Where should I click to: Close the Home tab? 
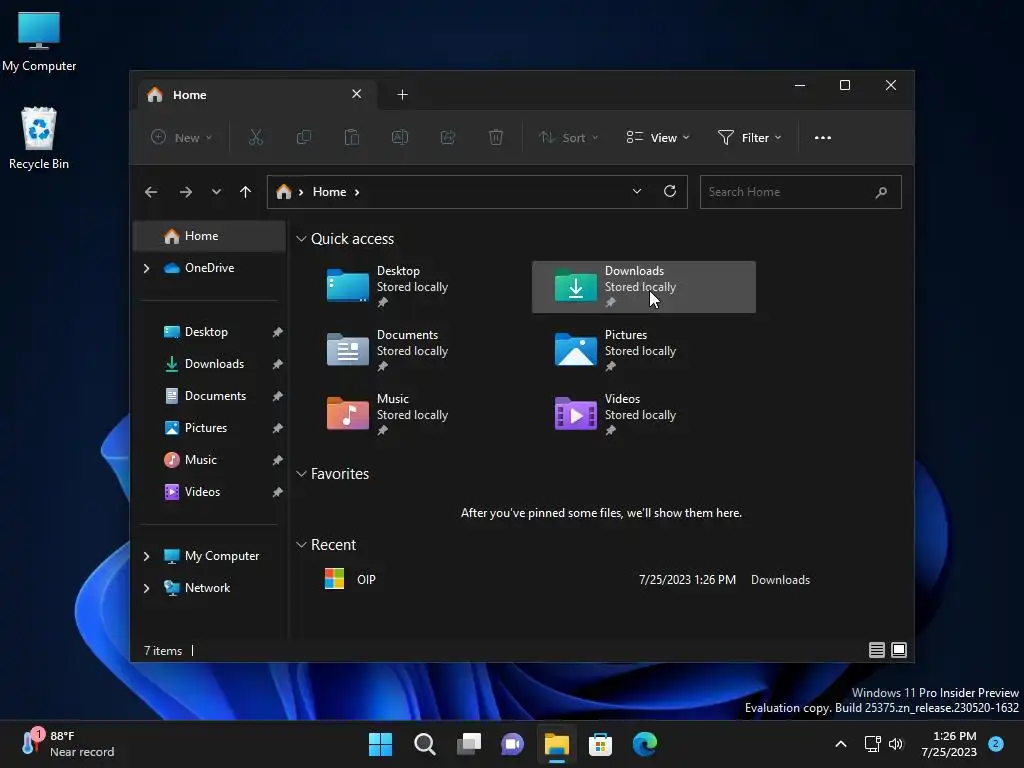click(357, 94)
